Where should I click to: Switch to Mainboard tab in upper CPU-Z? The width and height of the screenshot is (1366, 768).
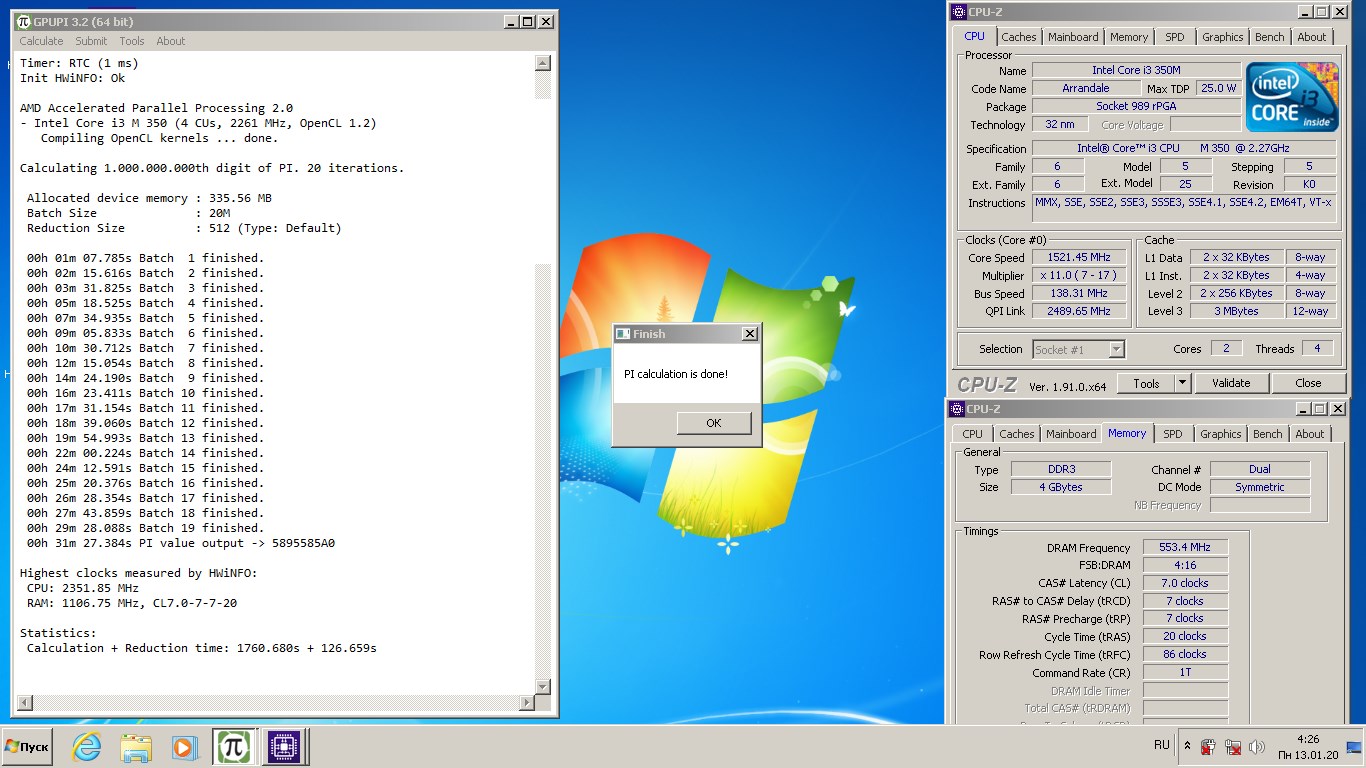(1073, 37)
